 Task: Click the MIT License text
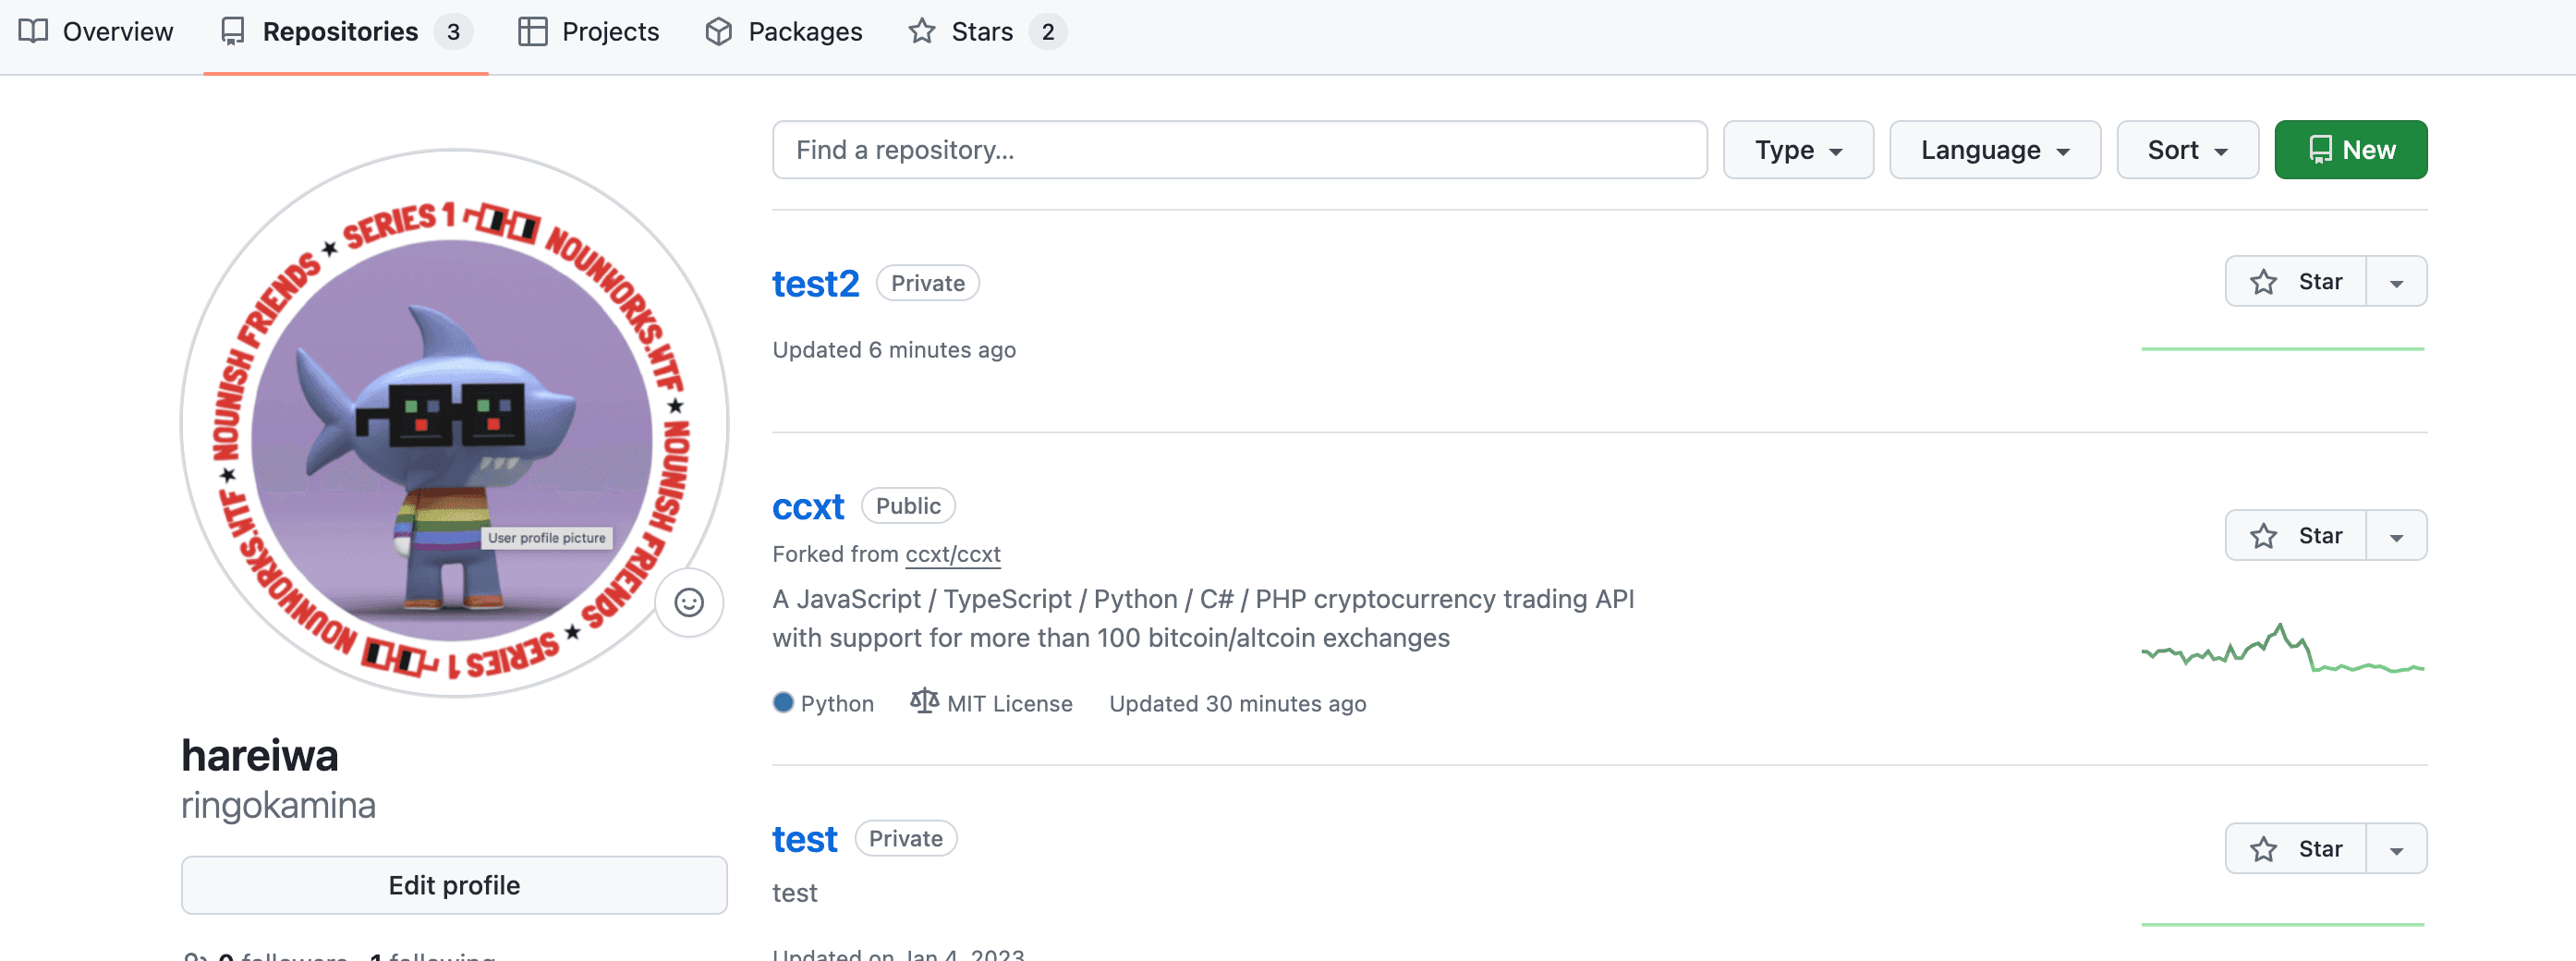pyautogui.click(x=1009, y=704)
